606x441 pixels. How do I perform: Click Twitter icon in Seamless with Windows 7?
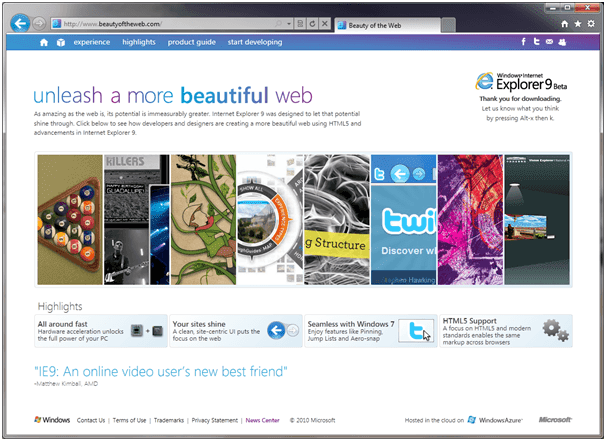[x=416, y=331]
